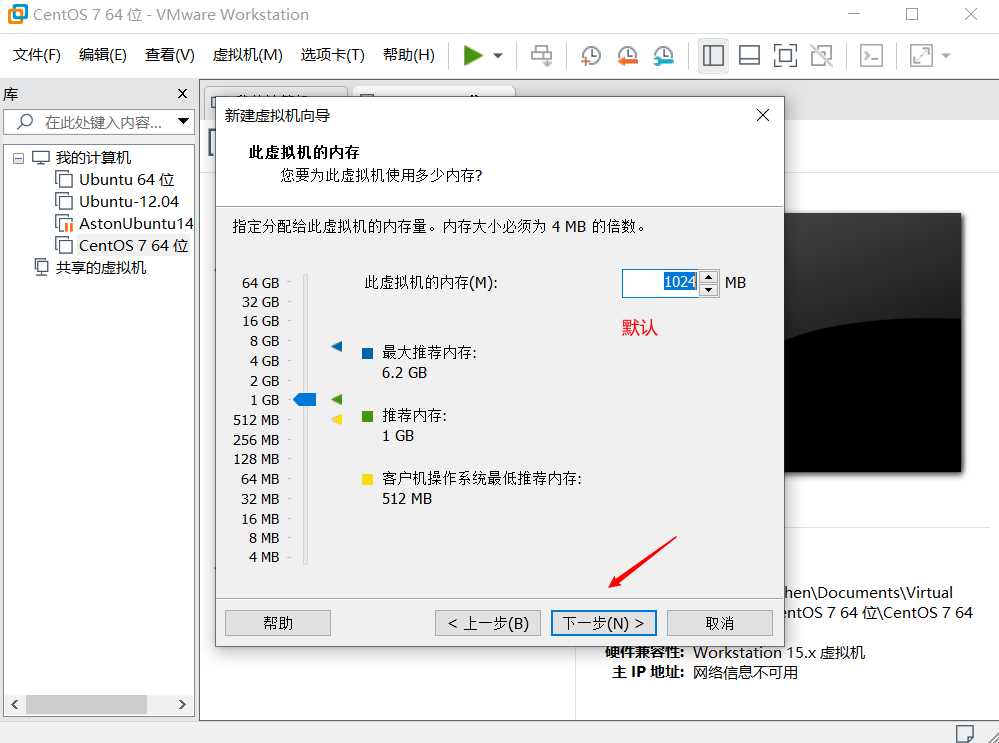Click the yellow minimum recommended memory marker
Screen dimensions: 999x743
(337, 419)
